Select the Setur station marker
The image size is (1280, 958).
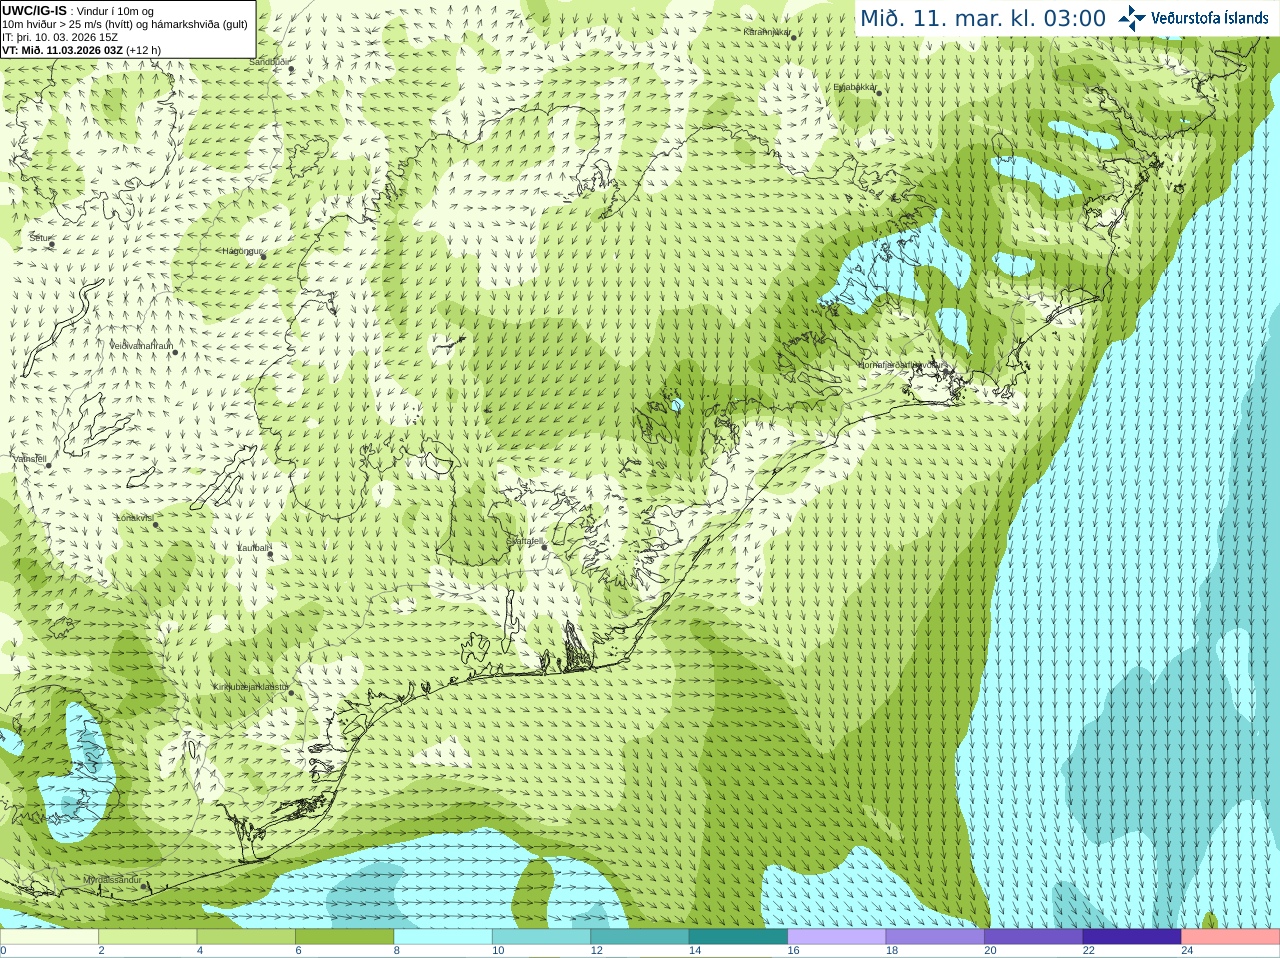(51, 244)
